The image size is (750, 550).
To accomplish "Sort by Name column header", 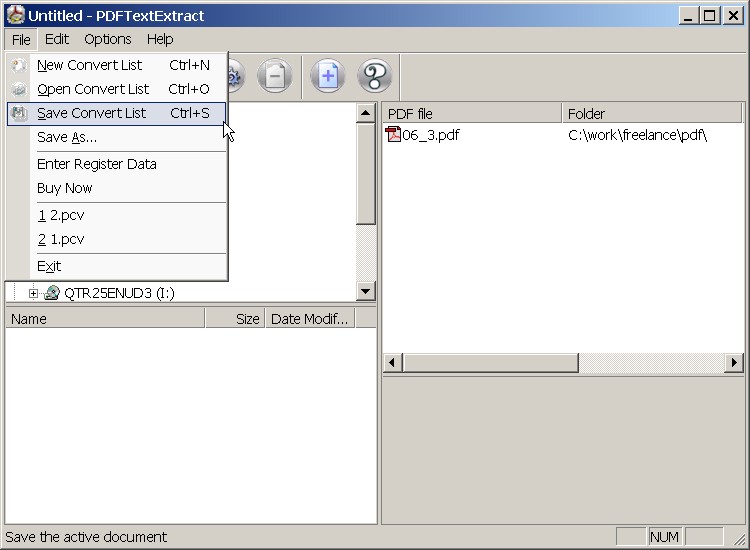I will coord(105,319).
